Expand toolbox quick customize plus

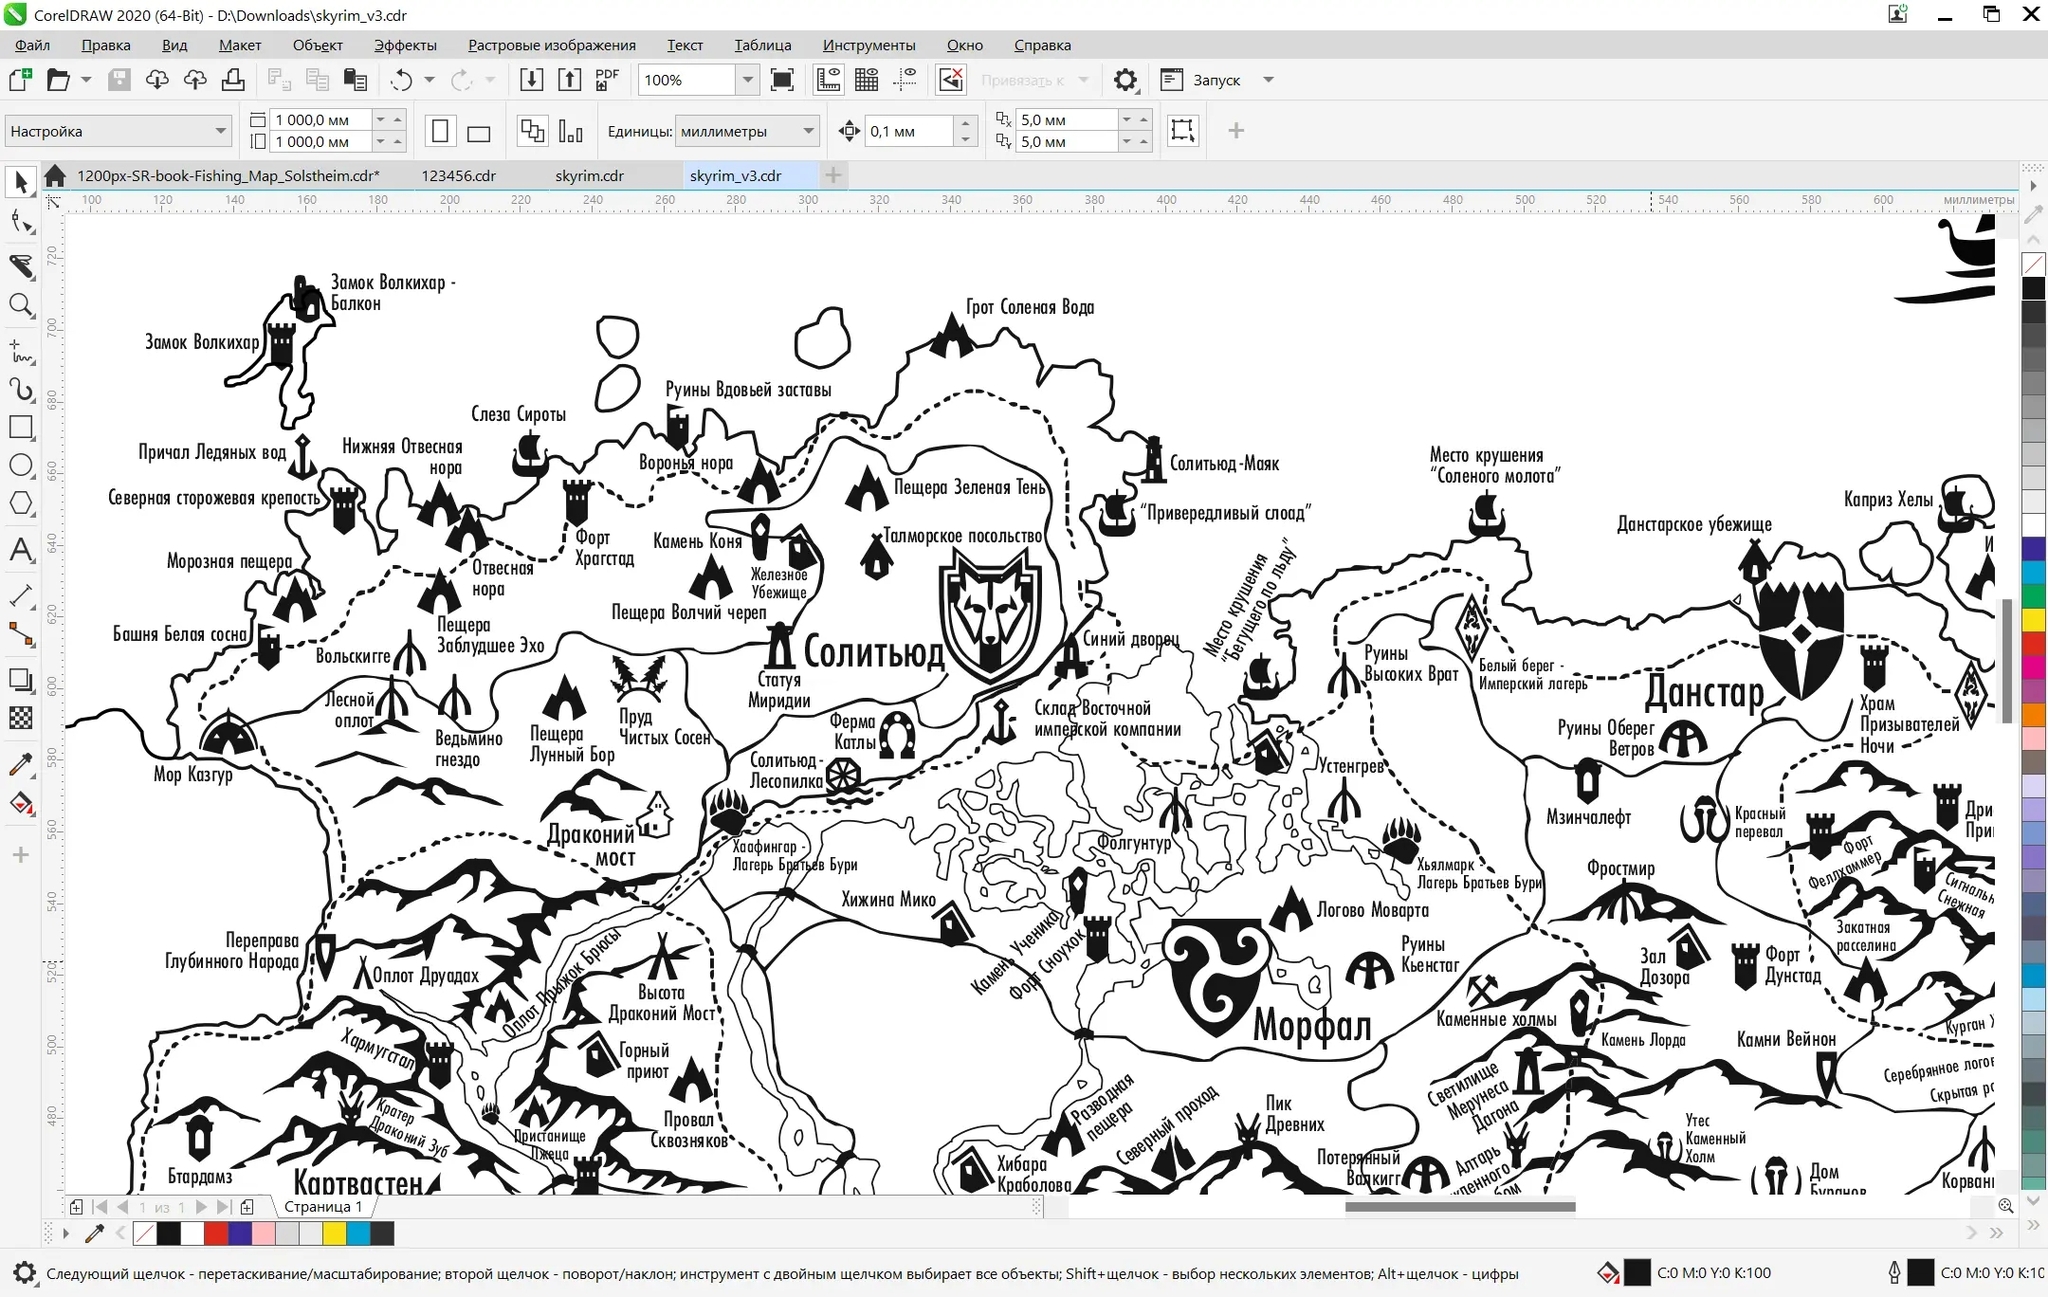(21, 855)
